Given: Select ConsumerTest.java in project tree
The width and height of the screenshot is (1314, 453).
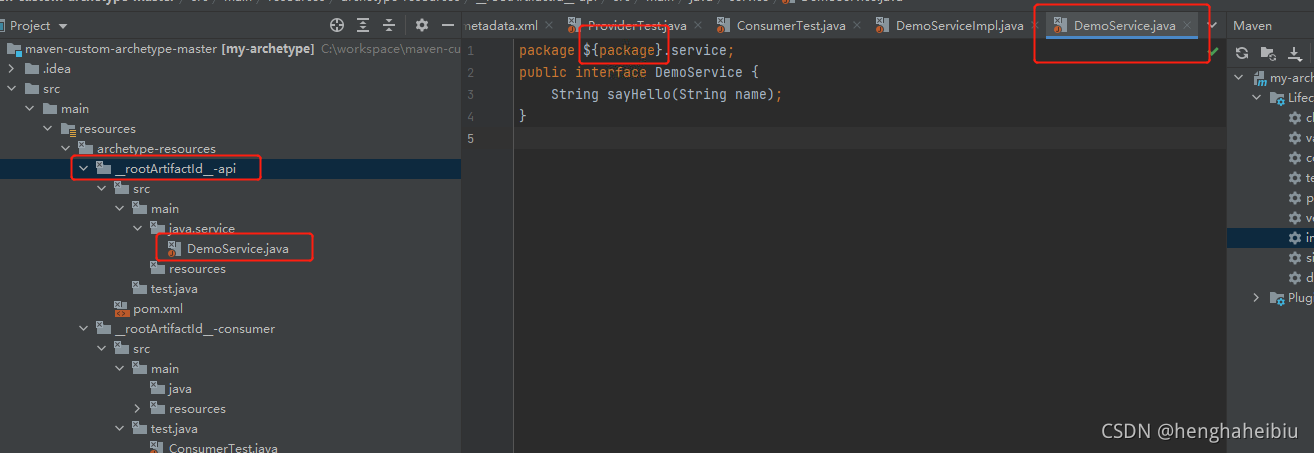Looking at the screenshot, I should (x=223, y=448).
